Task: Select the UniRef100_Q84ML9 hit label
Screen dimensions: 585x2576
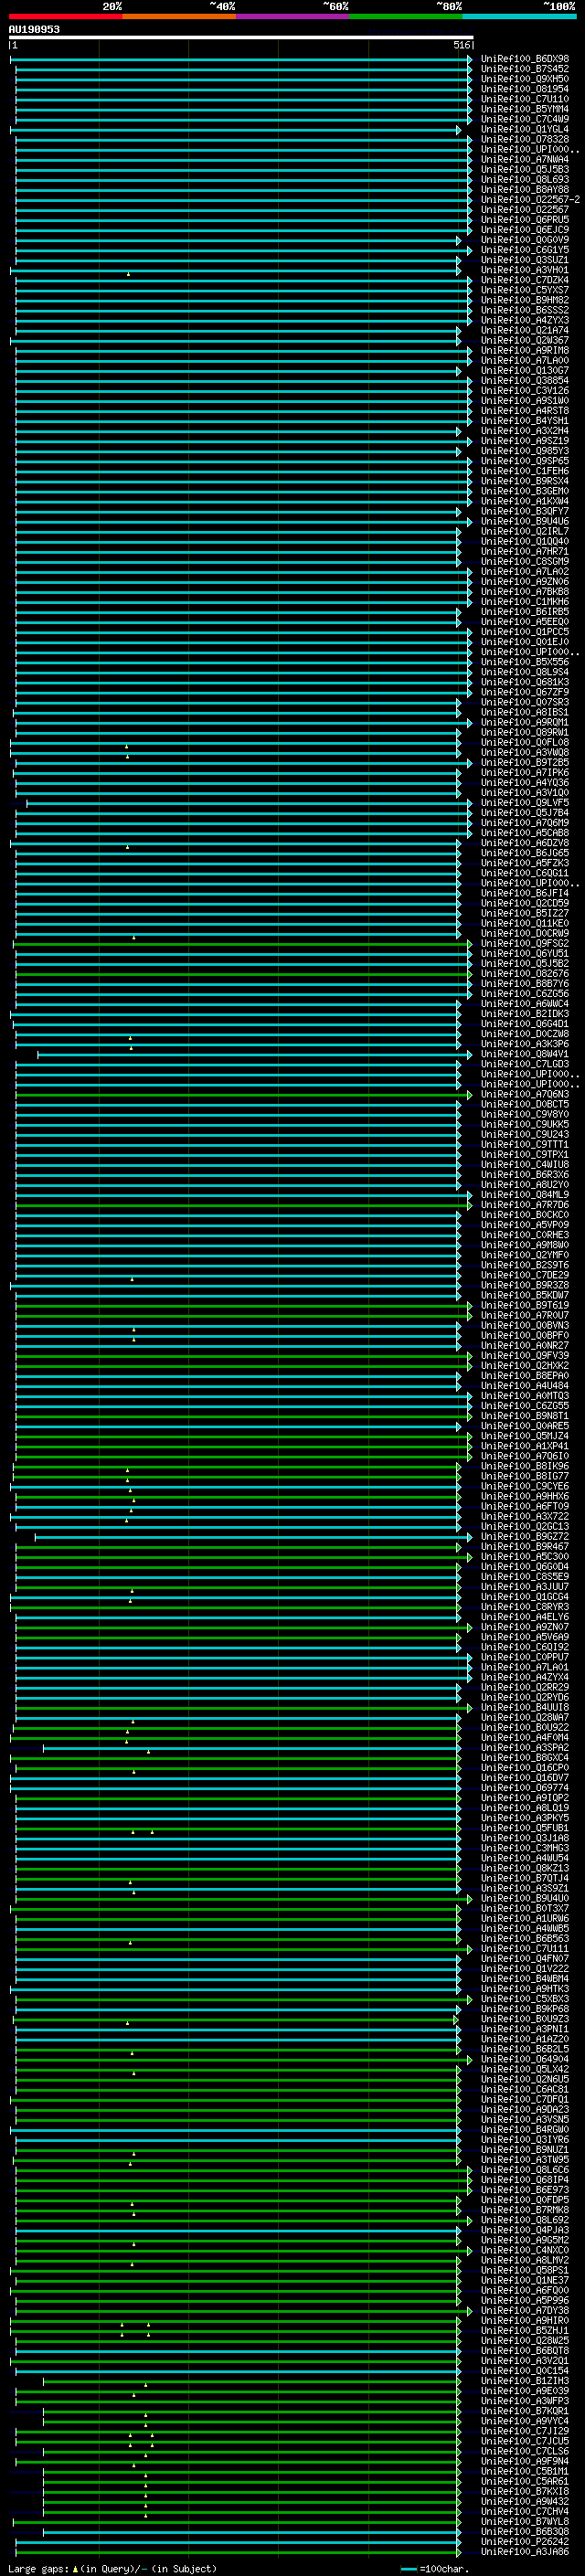Action: click(524, 1195)
